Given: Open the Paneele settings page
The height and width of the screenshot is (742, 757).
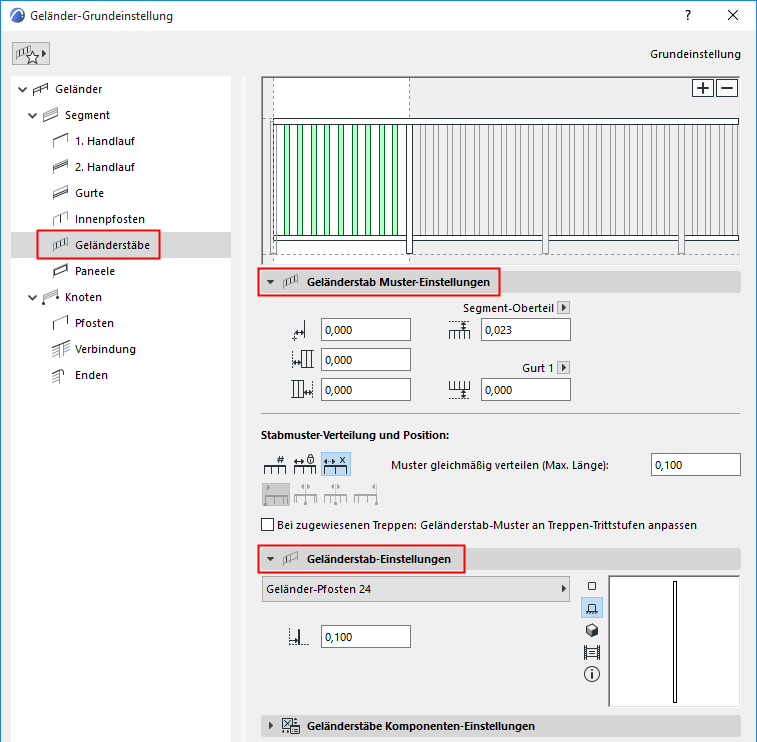Looking at the screenshot, I should 95,271.
